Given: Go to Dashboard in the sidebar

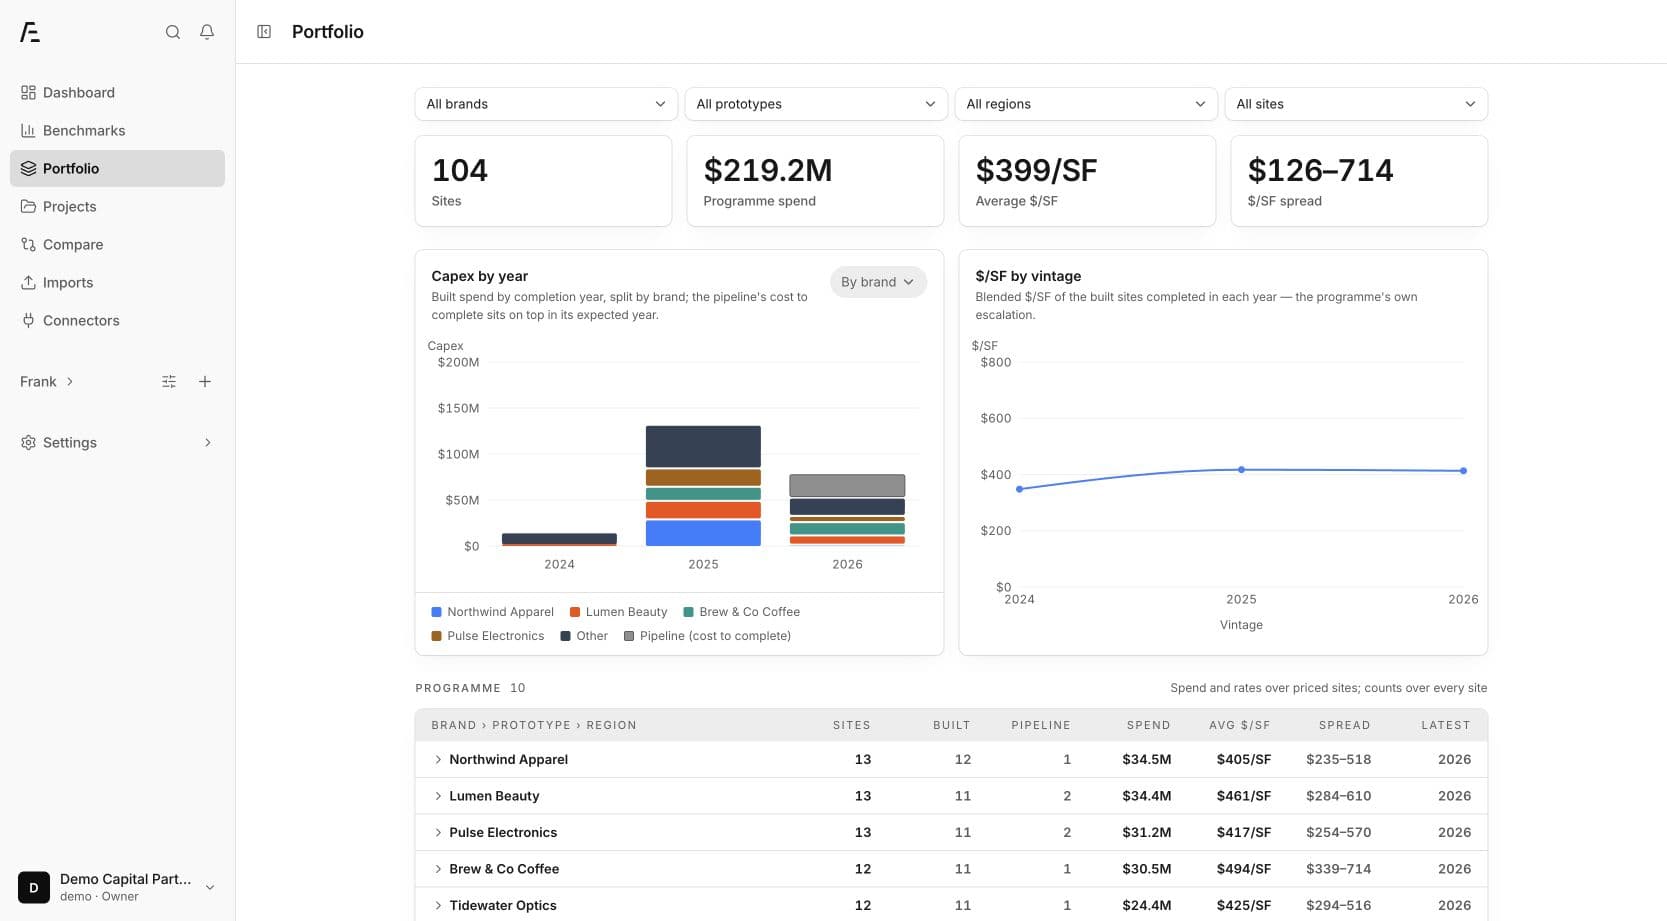Looking at the screenshot, I should point(117,93).
